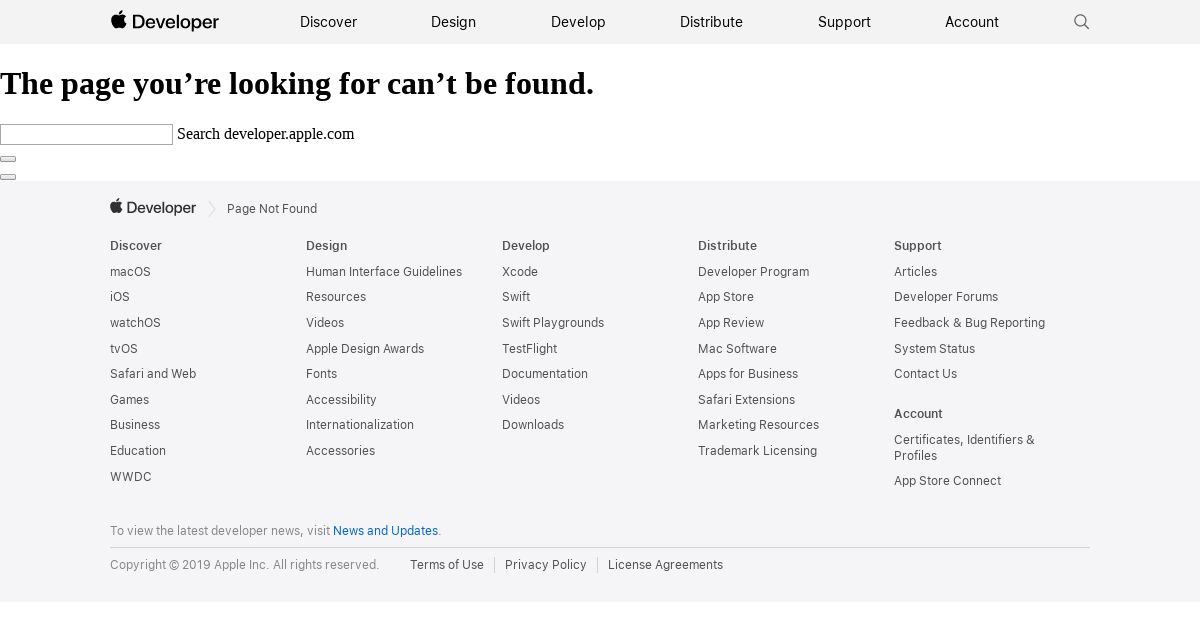1200x630 pixels.
Task: Open the Education footer link
Action: (x=138, y=451)
